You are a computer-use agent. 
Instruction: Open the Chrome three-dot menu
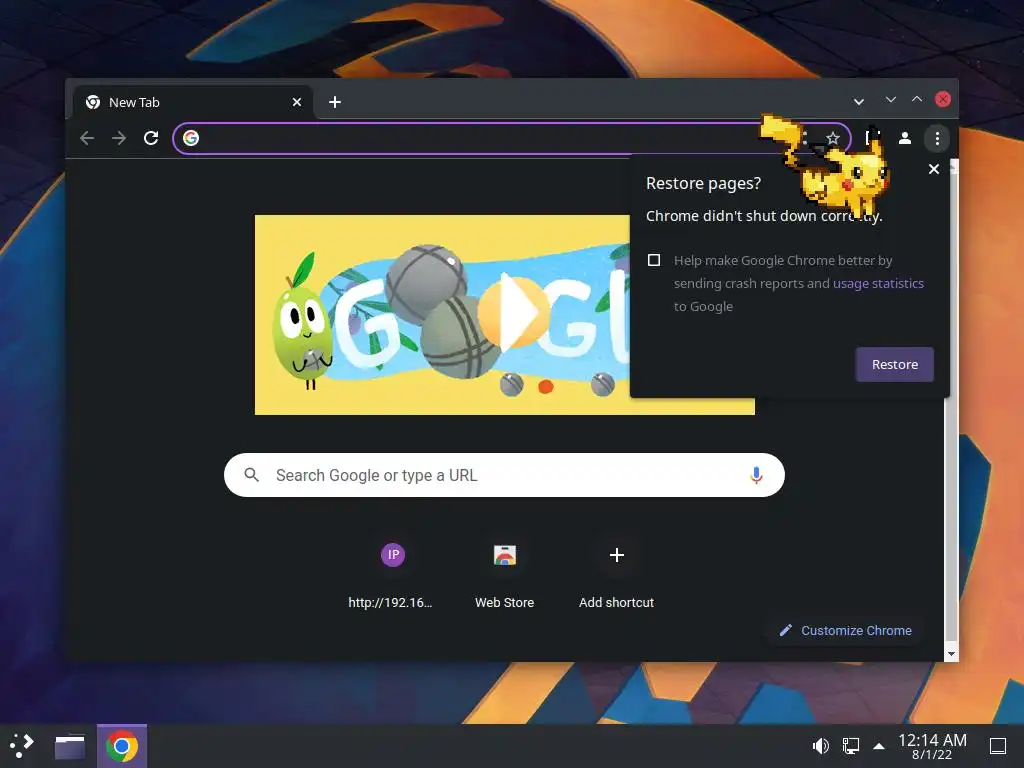click(x=937, y=138)
